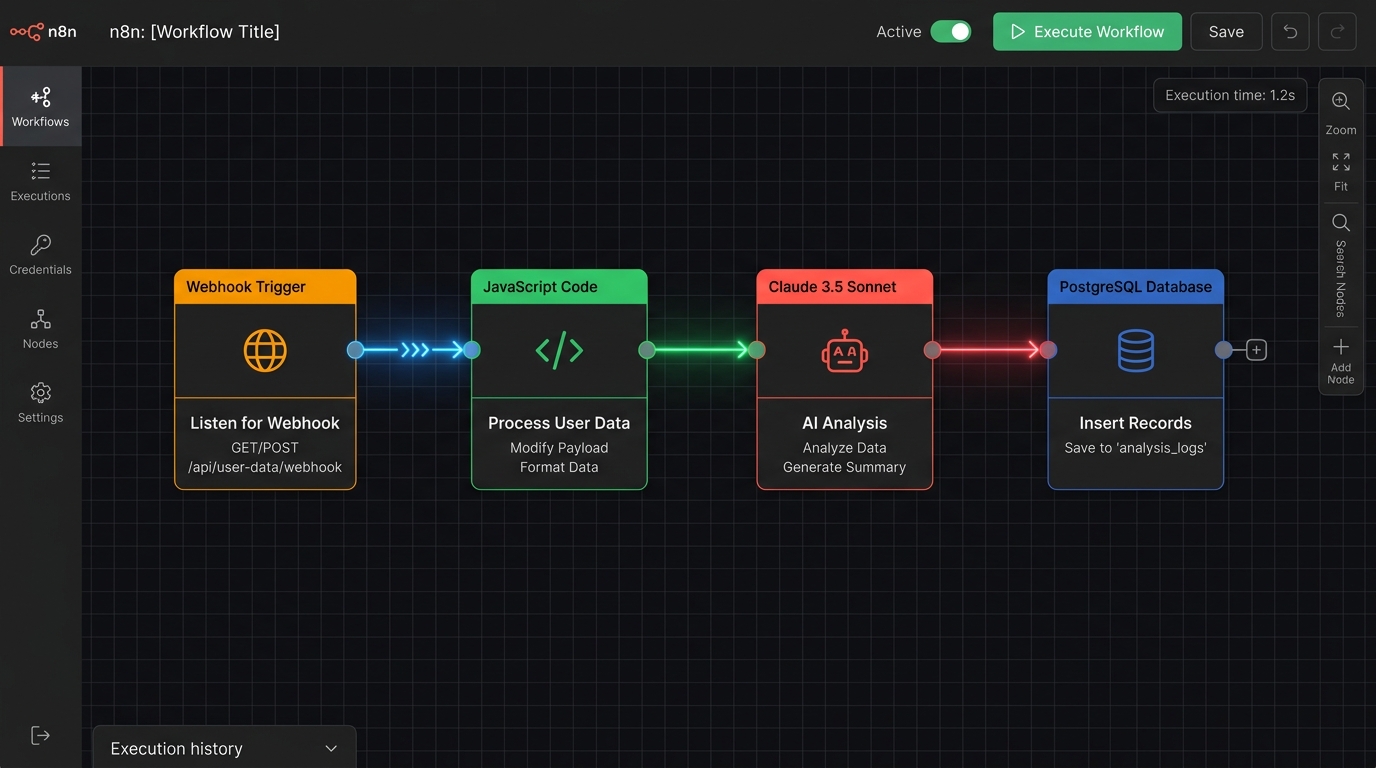Click the red connection line to PostgreSQL node
This screenshot has height=768, width=1376.
pos(990,350)
